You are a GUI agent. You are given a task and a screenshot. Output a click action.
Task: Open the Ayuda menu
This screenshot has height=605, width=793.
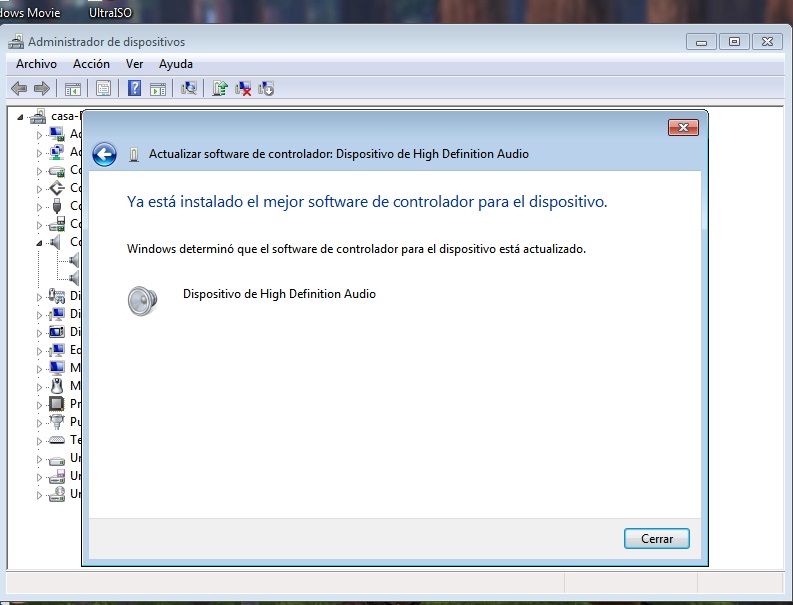[x=175, y=64]
